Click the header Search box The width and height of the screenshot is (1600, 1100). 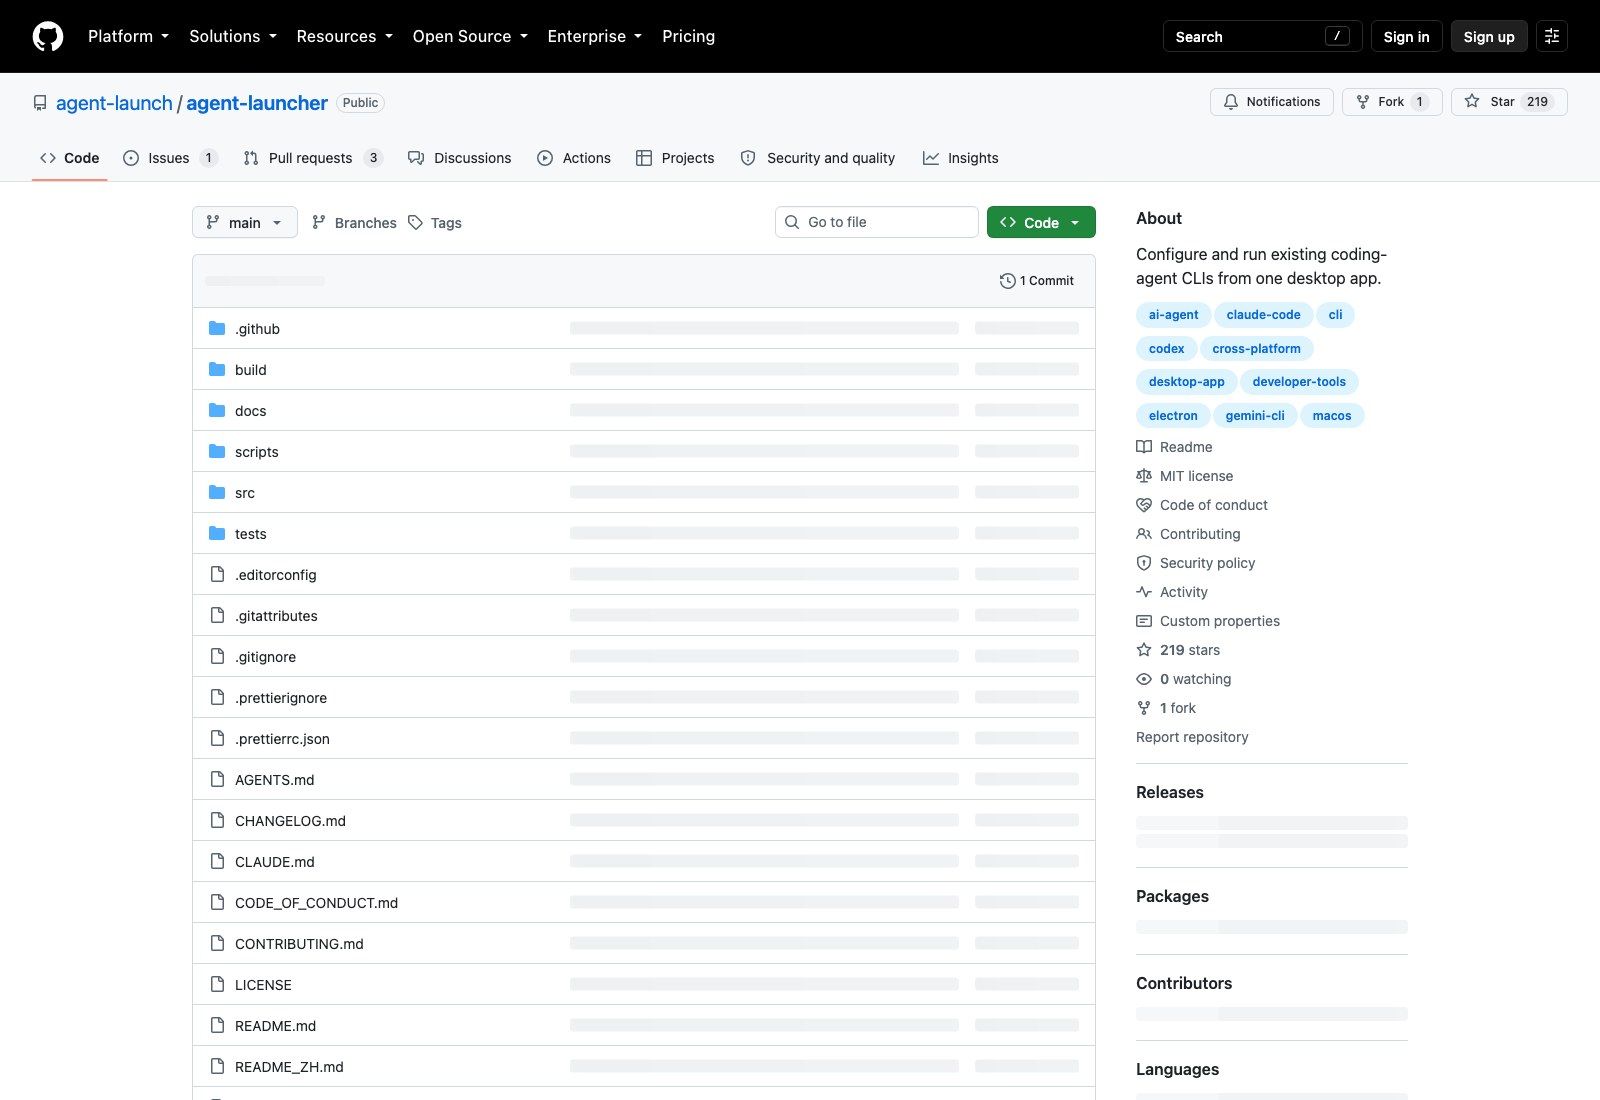coord(1262,36)
